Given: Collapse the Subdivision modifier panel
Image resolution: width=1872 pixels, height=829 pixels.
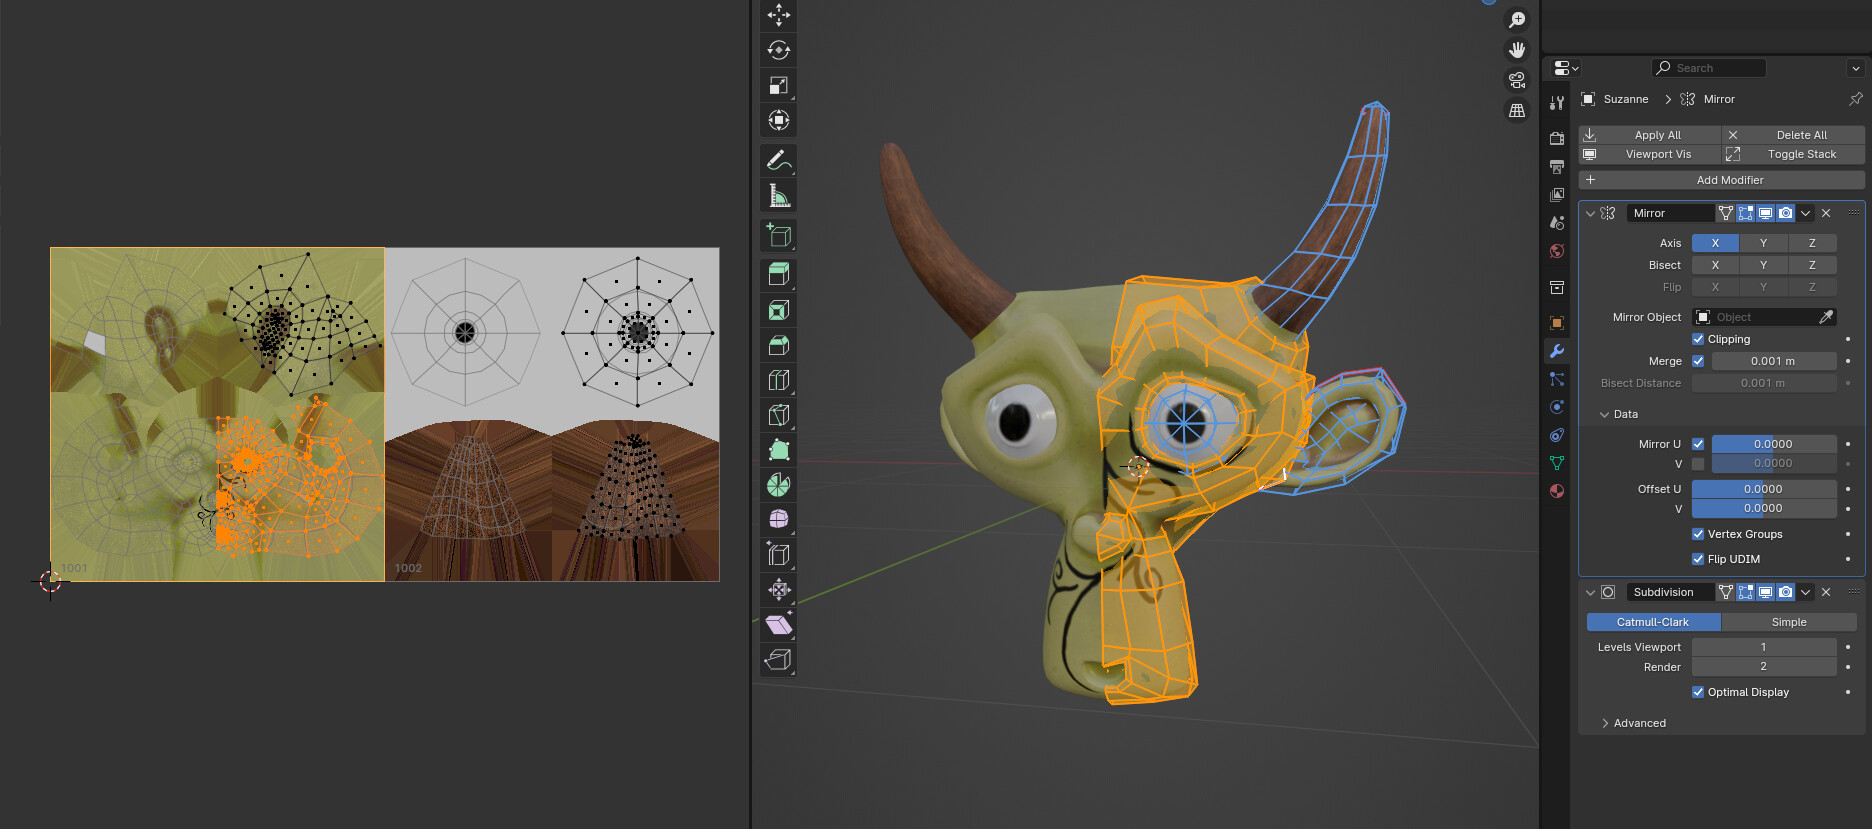Looking at the screenshot, I should 1591,592.
